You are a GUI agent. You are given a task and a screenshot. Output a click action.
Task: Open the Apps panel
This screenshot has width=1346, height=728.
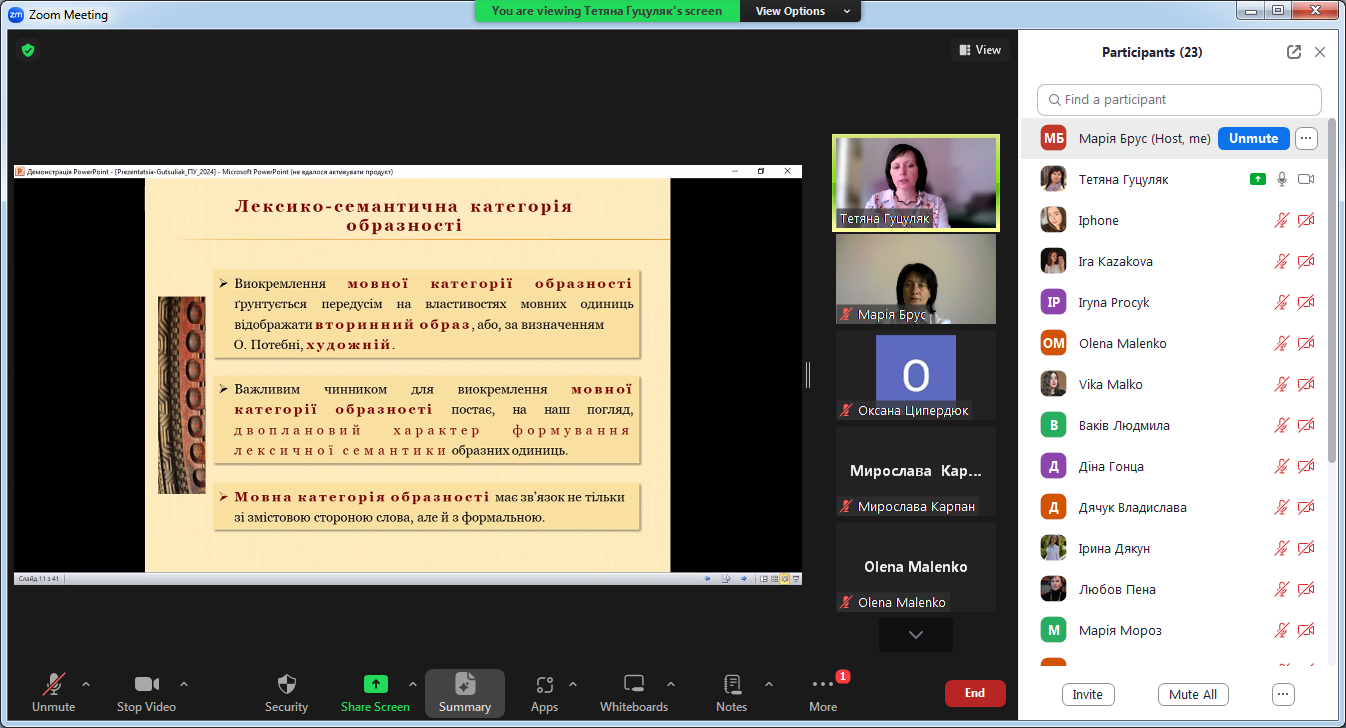point(544,684)
